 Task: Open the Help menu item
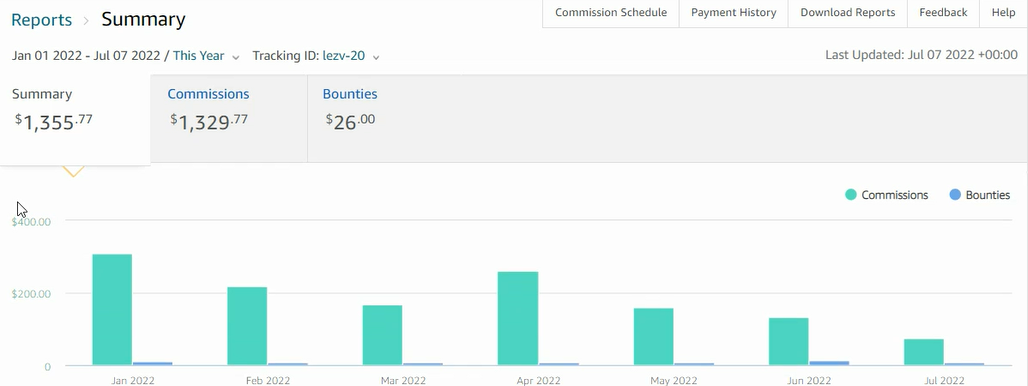click(1004, 12)
